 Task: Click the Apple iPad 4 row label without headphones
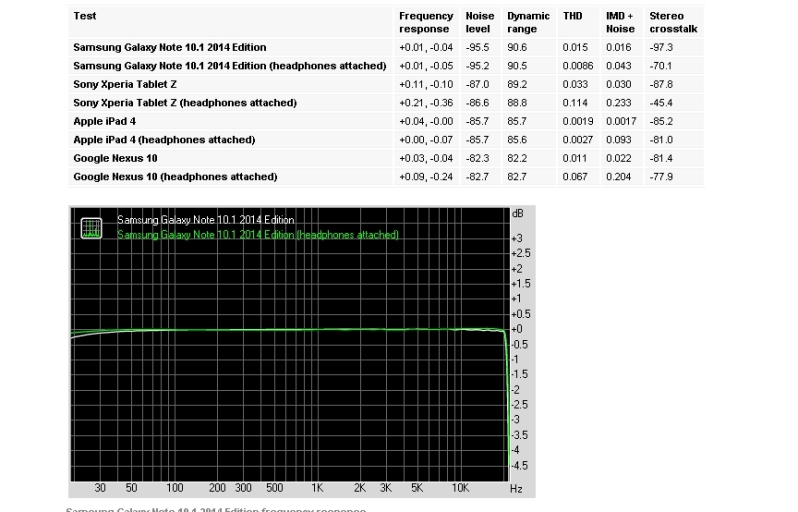pyautogui.click(x=104, y=121)
